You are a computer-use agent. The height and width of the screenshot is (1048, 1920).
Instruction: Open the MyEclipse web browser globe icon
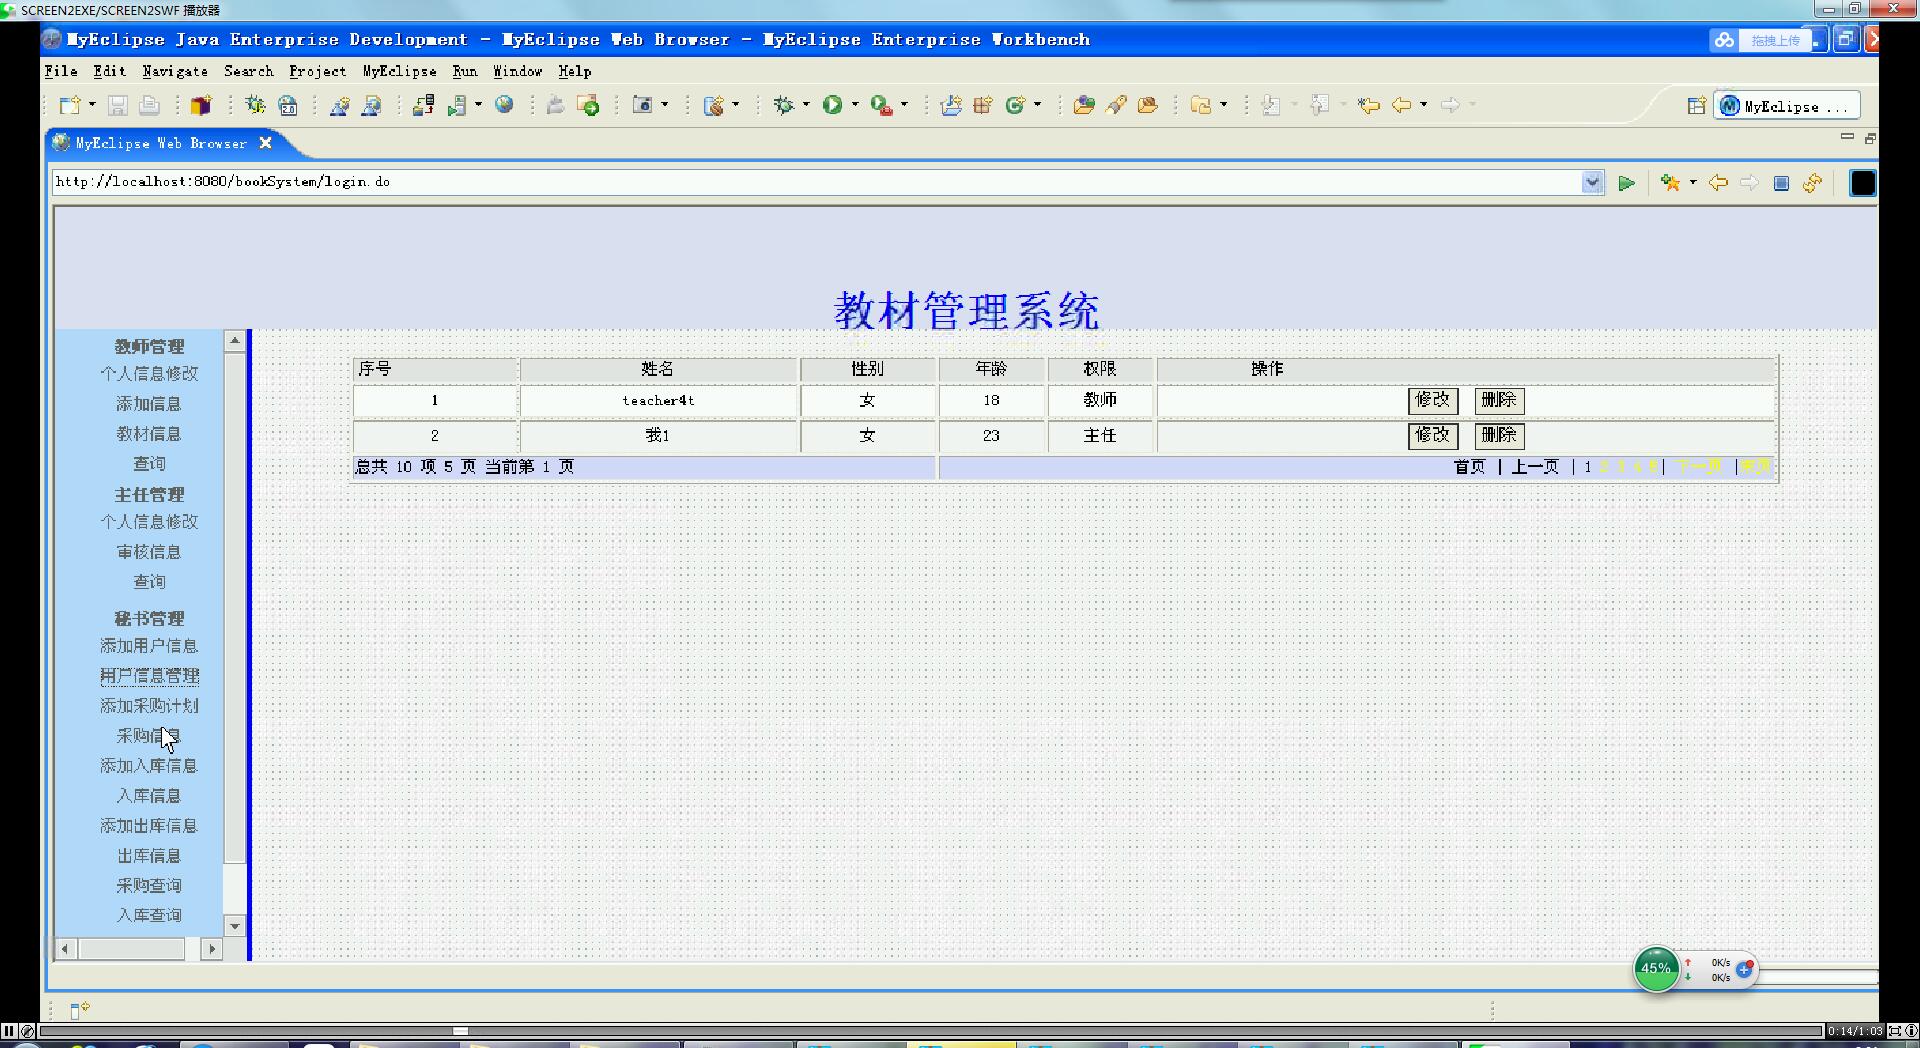tap(504, 104)
